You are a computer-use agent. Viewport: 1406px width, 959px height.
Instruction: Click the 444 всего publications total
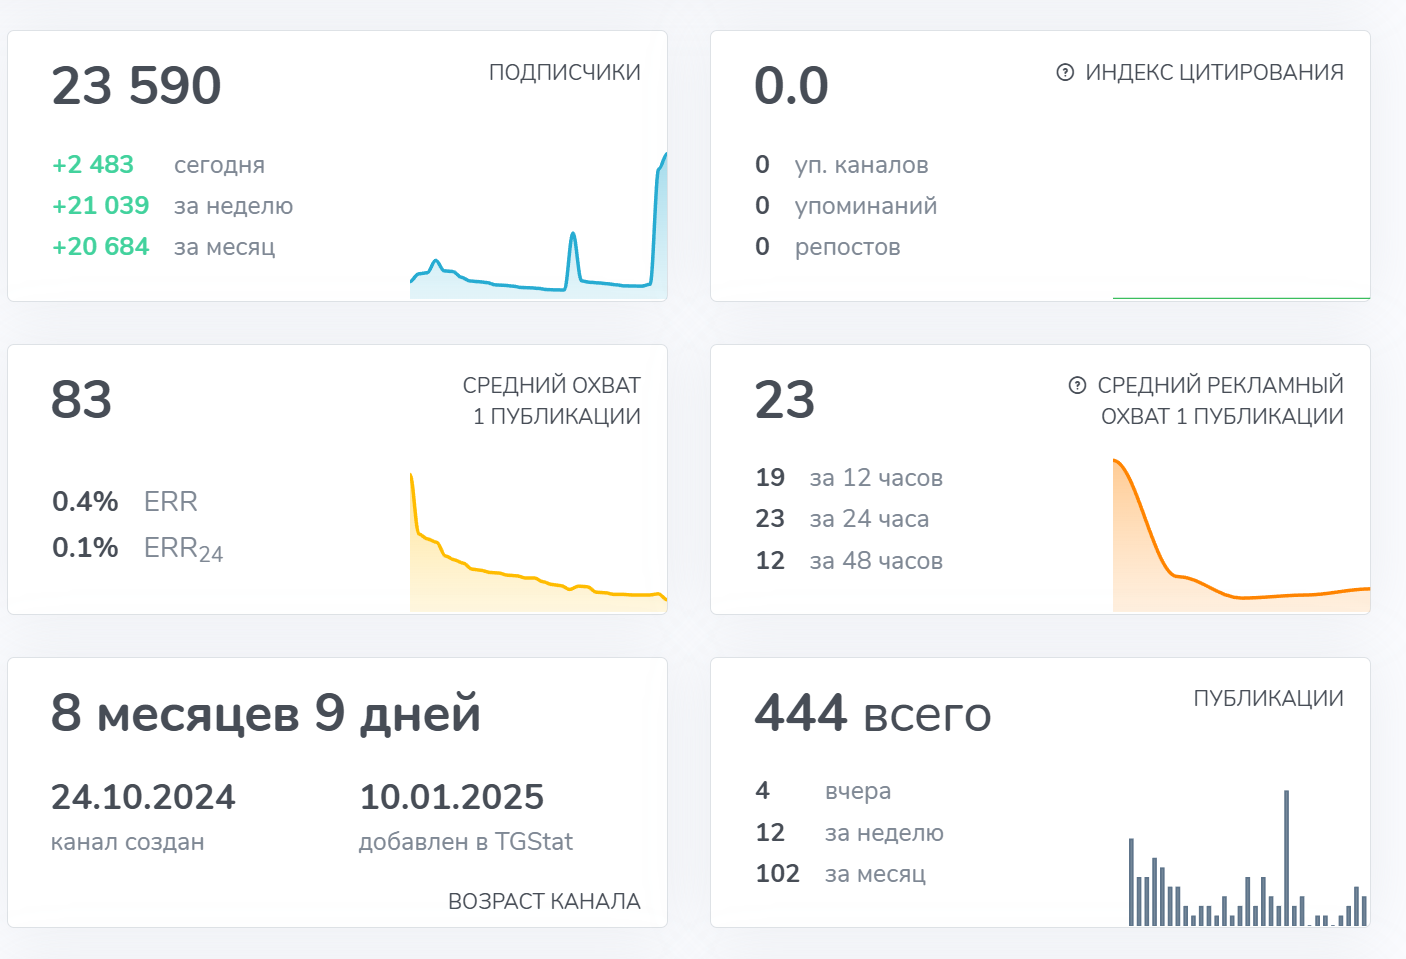click(x=873, y=713)
